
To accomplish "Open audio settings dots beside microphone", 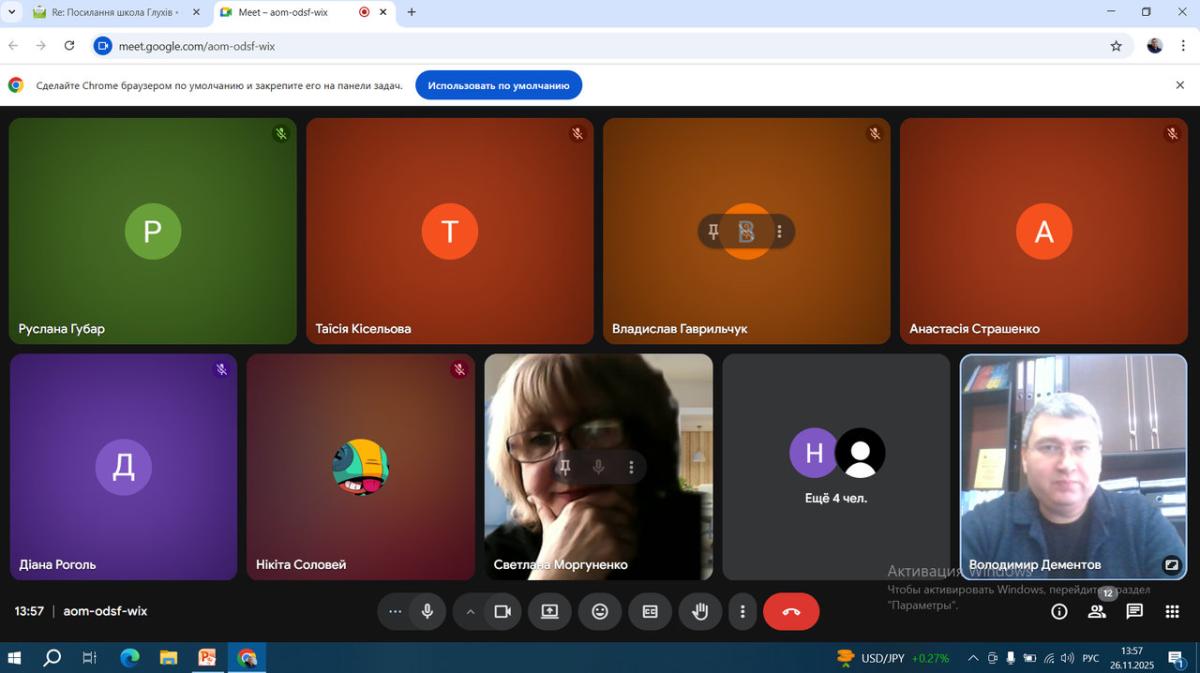I will (395, 612).
